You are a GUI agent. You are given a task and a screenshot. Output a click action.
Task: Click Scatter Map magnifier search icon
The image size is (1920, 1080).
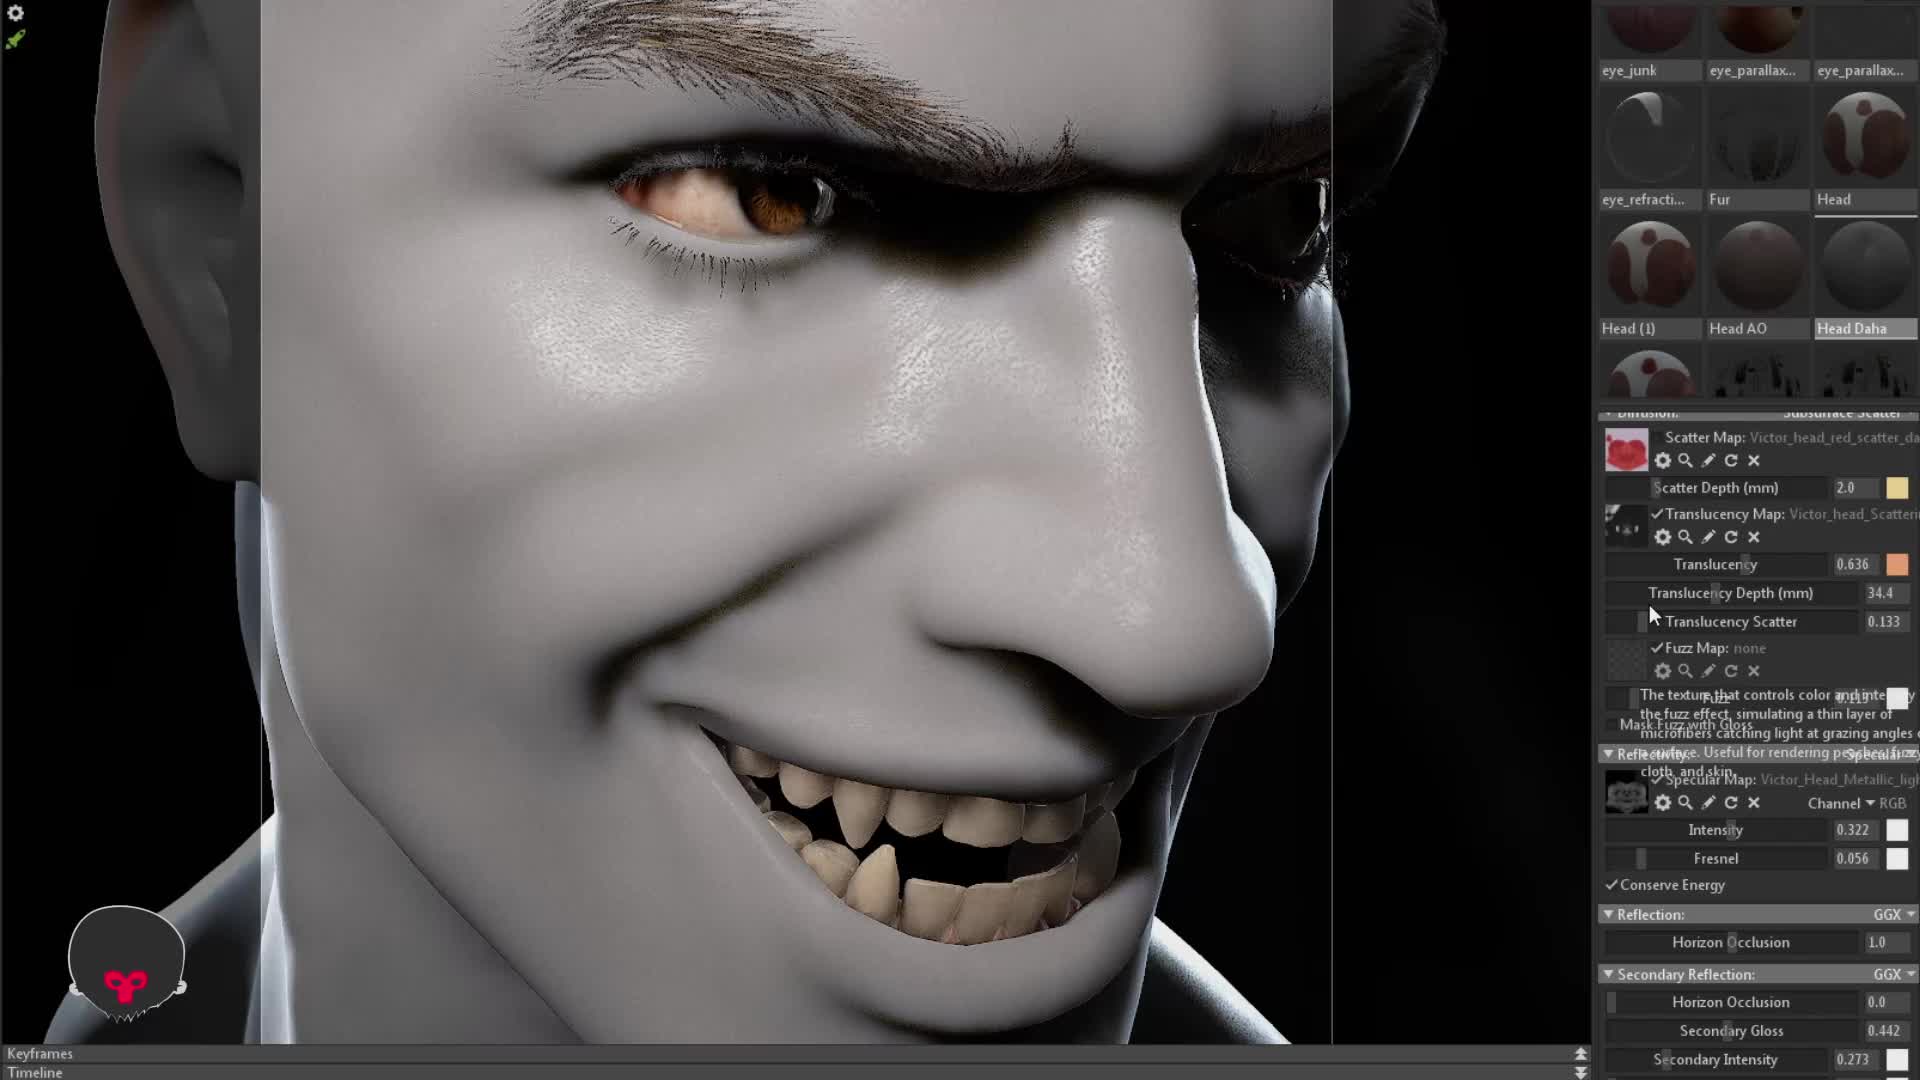(x=1685, y=461)
